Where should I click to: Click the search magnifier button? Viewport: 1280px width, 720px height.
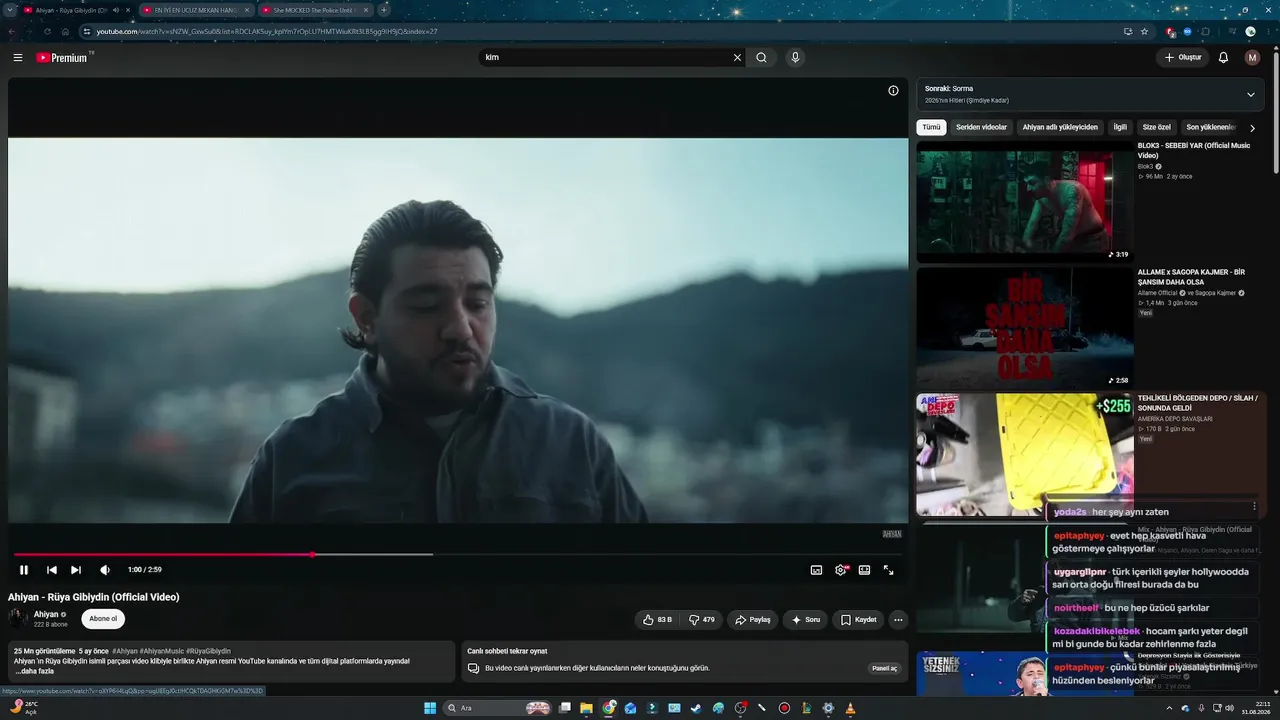pos(762,58)
